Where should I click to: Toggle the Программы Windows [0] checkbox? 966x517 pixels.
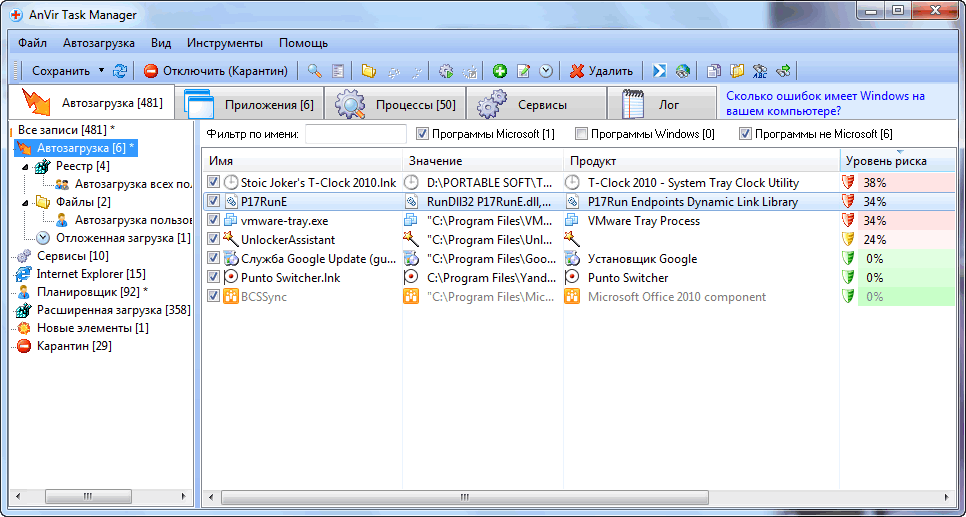pos(581,134)
